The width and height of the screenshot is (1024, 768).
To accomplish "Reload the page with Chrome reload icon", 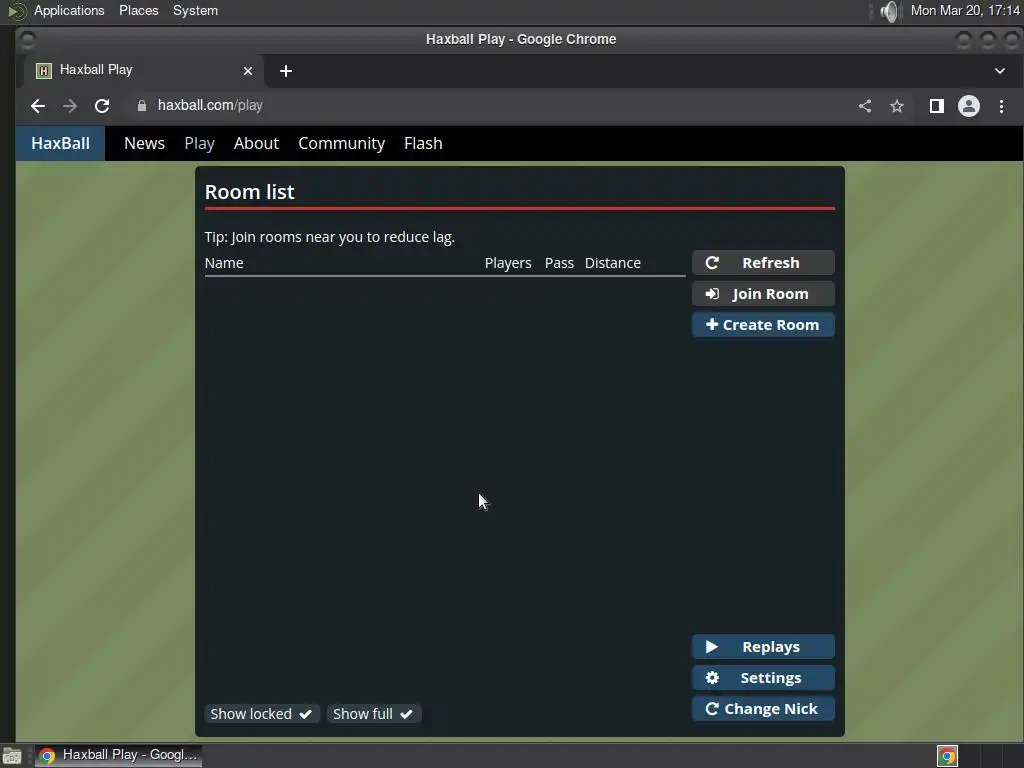I will [102, 106].
